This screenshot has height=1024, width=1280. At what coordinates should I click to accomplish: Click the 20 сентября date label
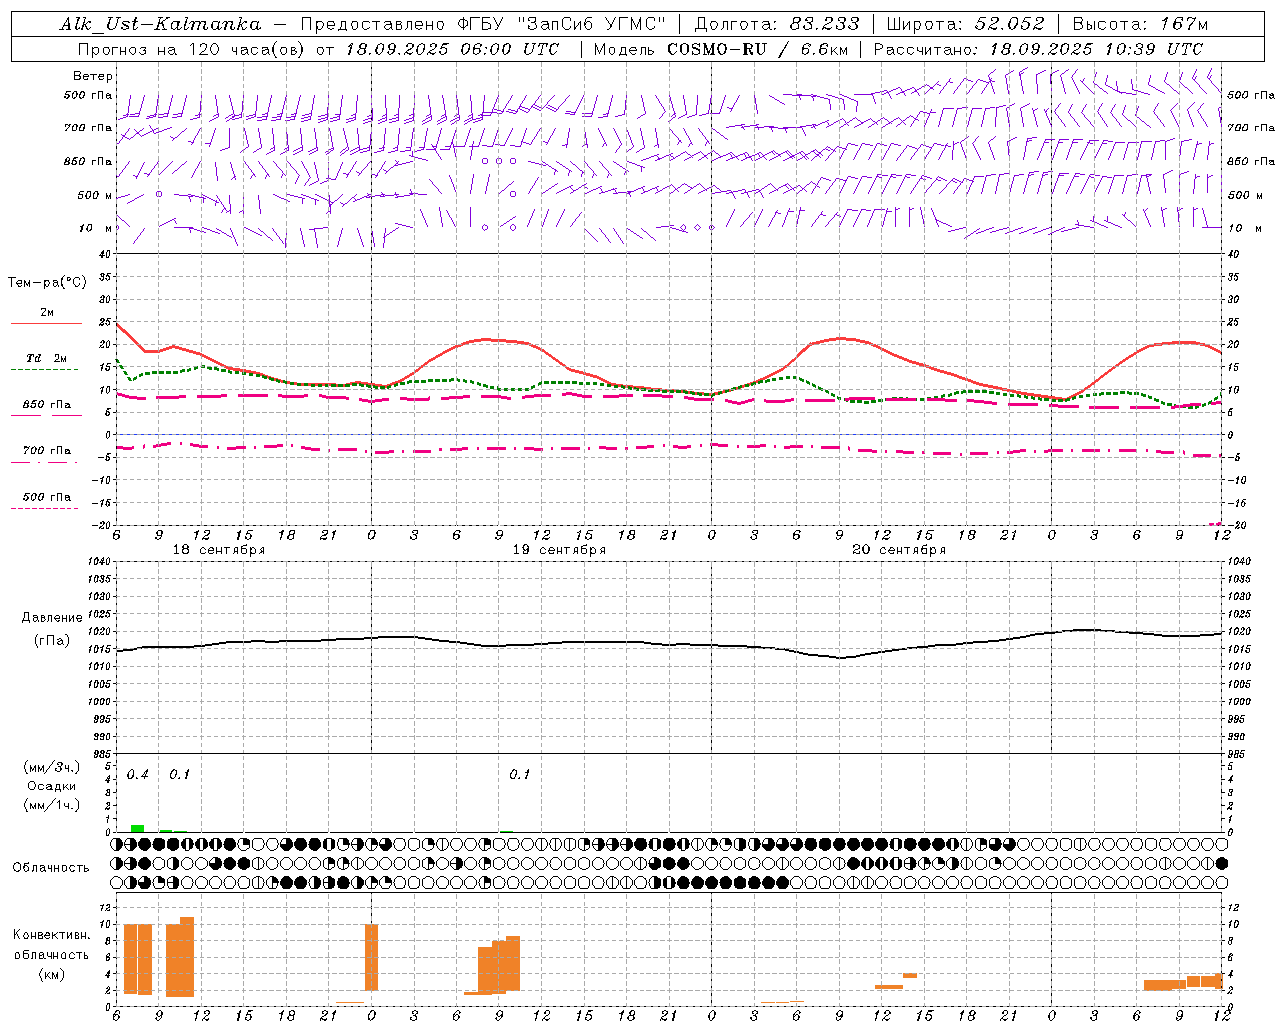coord(899,550)
